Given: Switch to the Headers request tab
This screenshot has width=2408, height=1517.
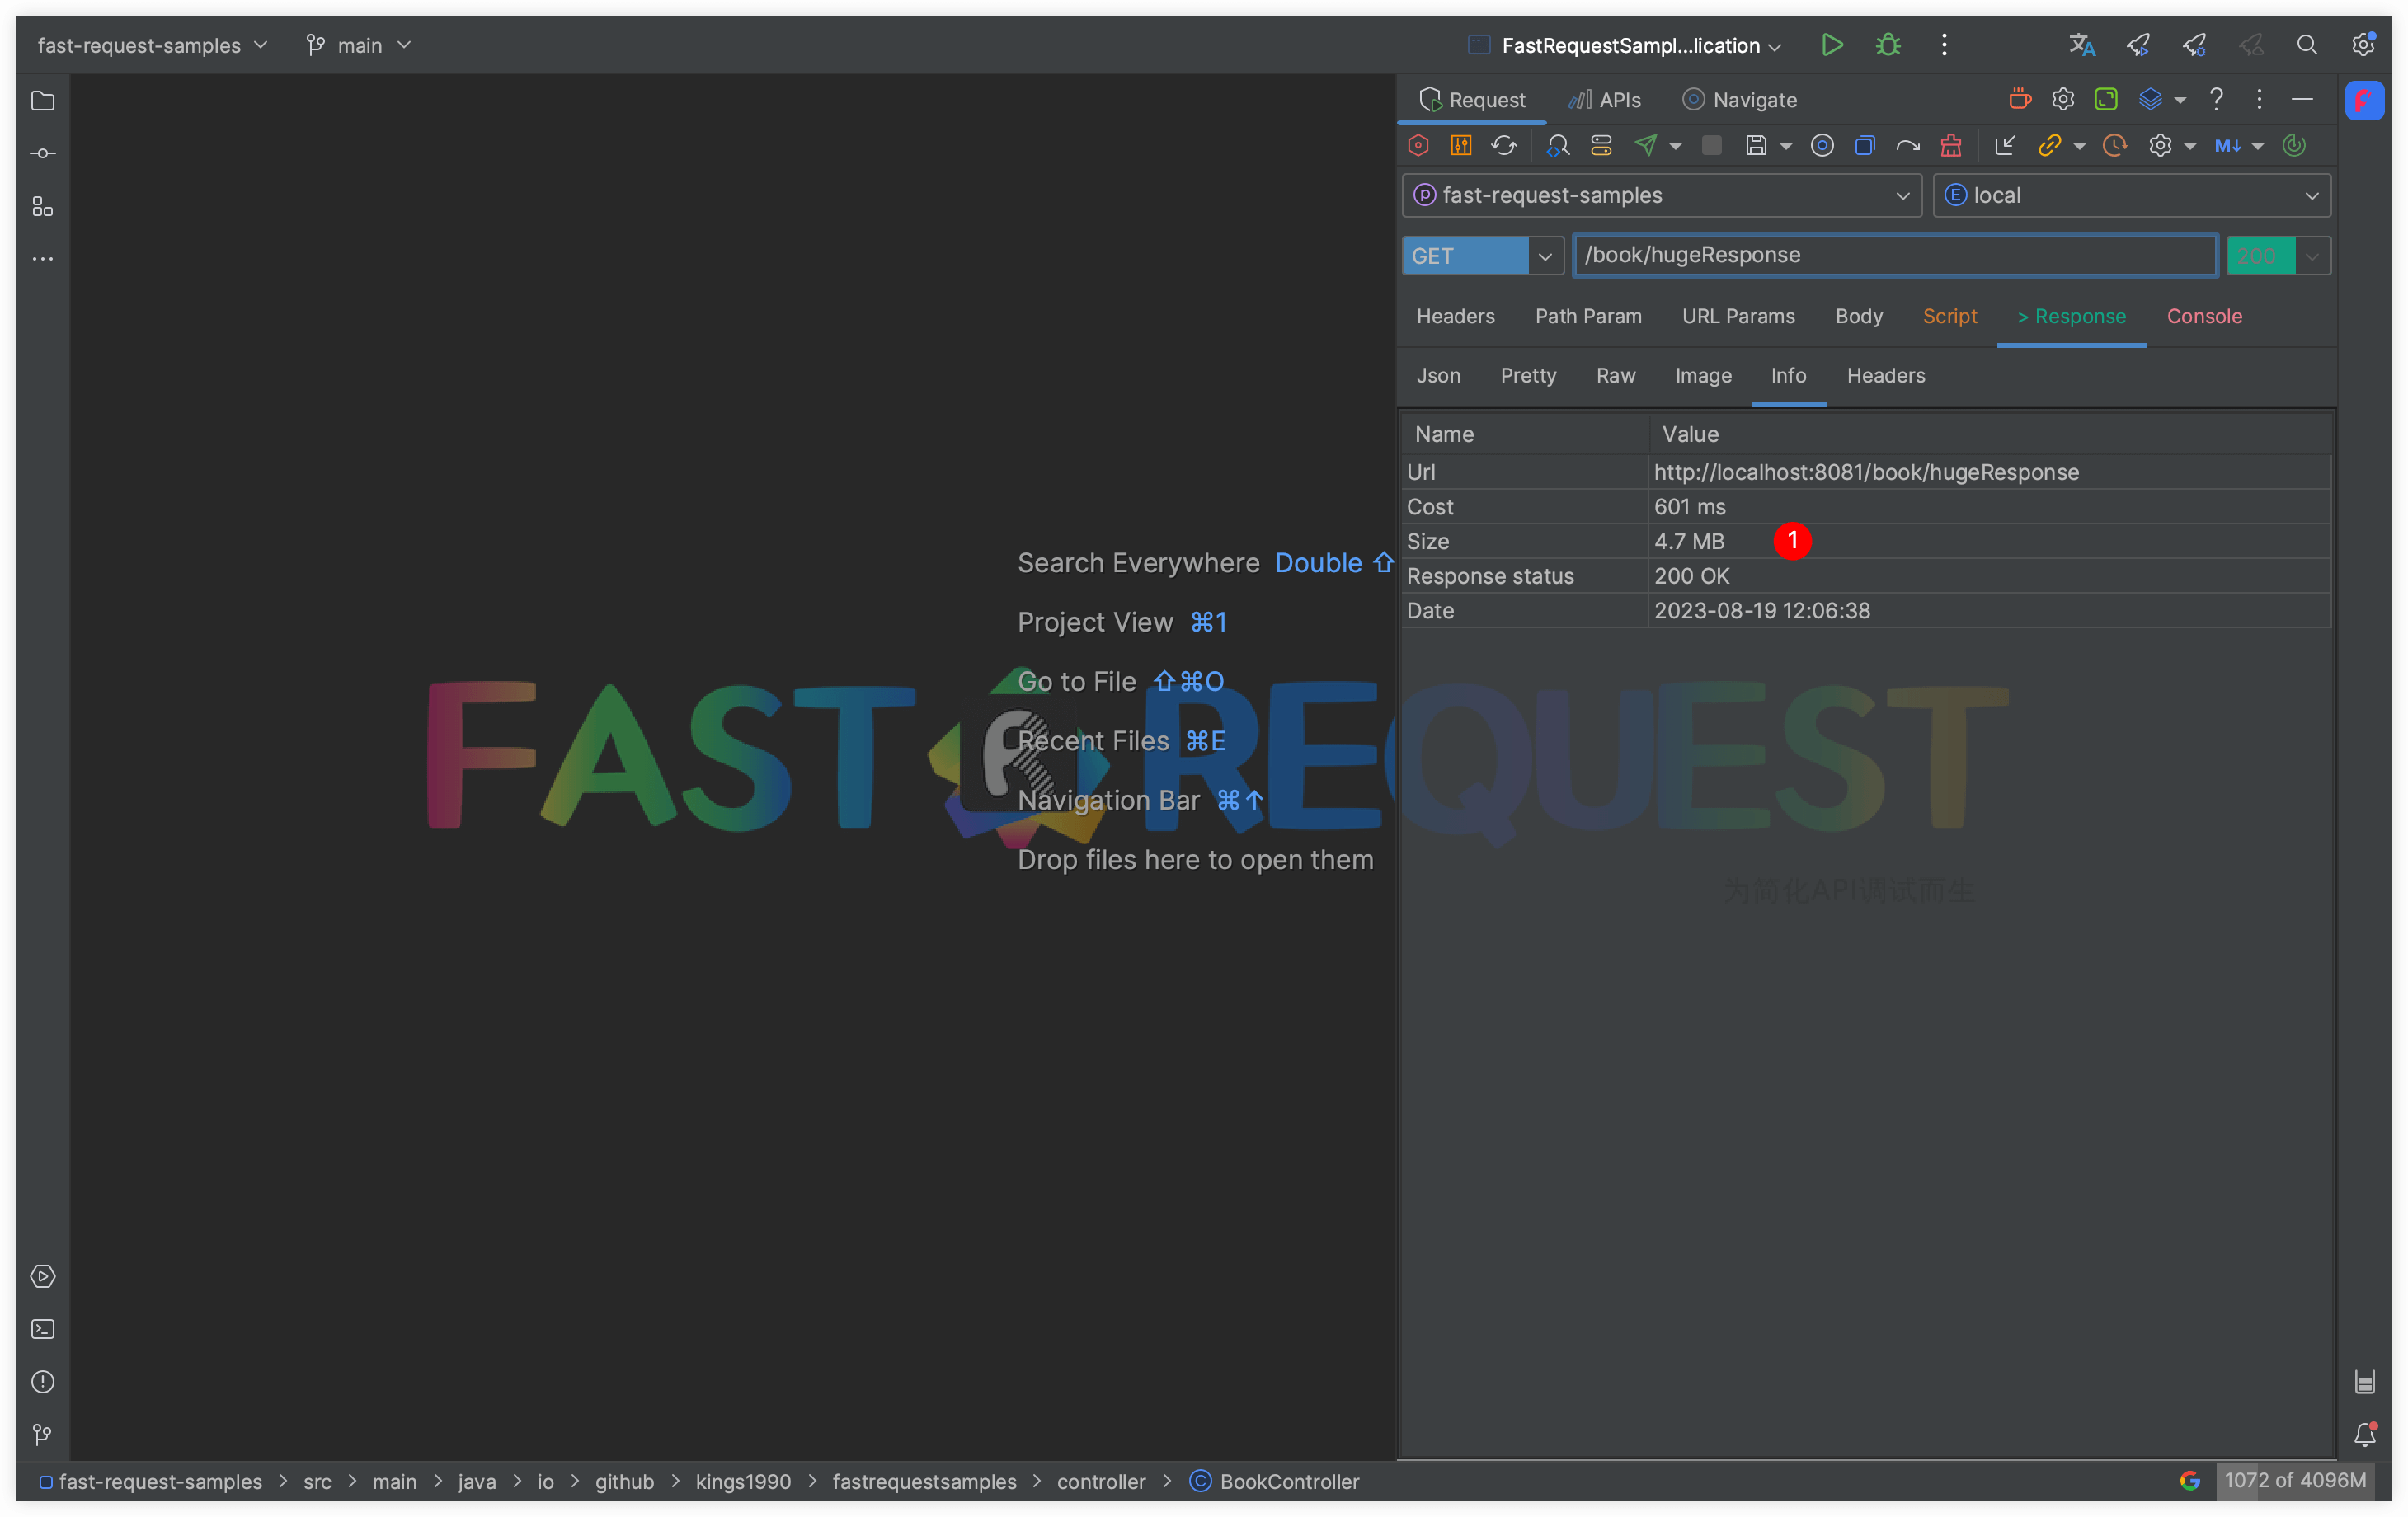Looking at the screenshot, I should pyautogui.click(x=1455, y=316).
